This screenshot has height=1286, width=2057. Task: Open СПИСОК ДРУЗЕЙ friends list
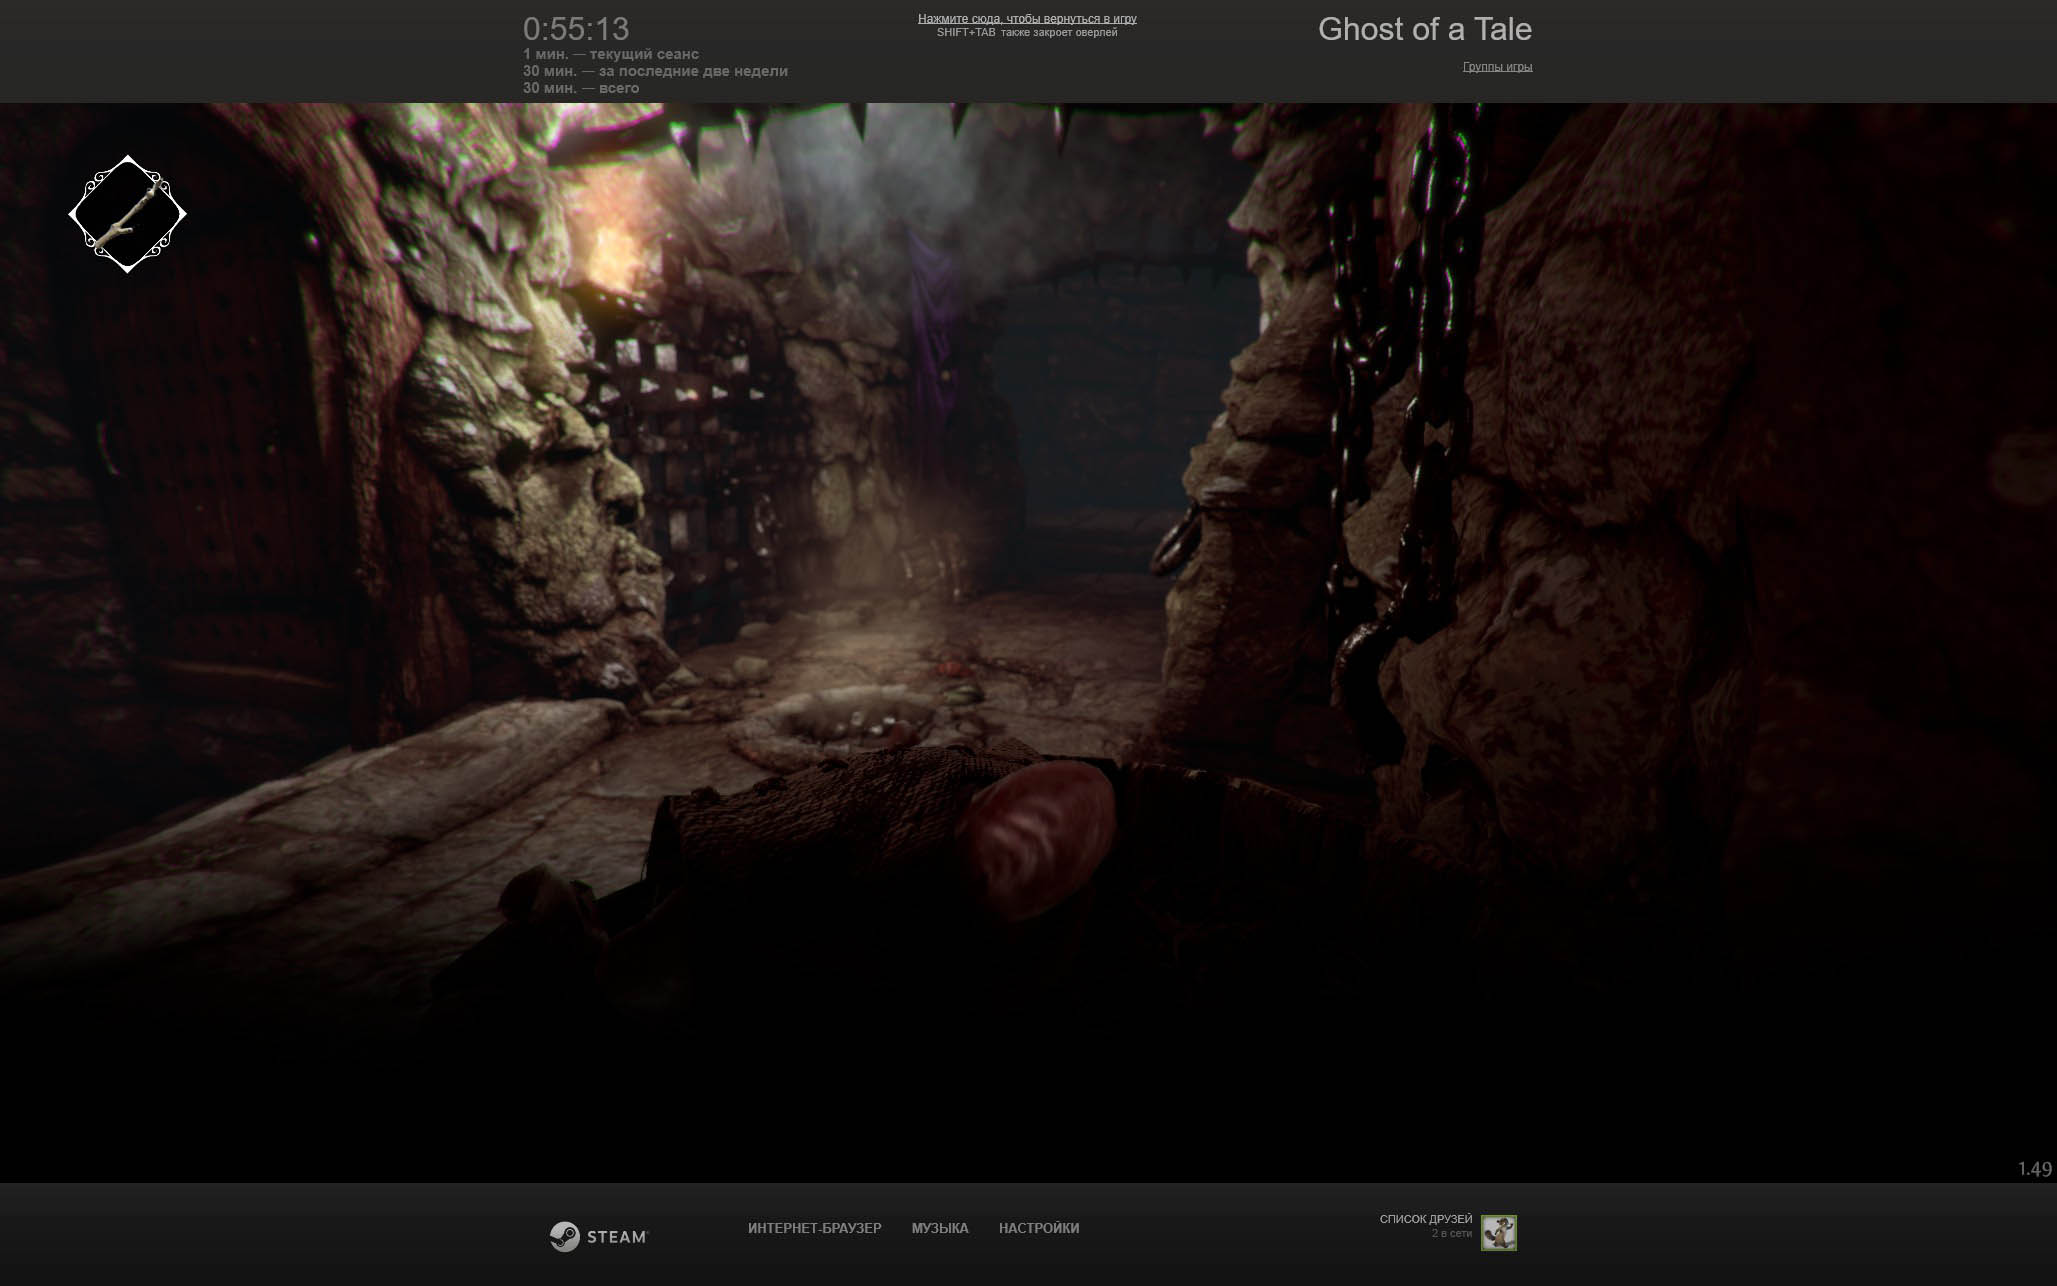[1426, 1219]
